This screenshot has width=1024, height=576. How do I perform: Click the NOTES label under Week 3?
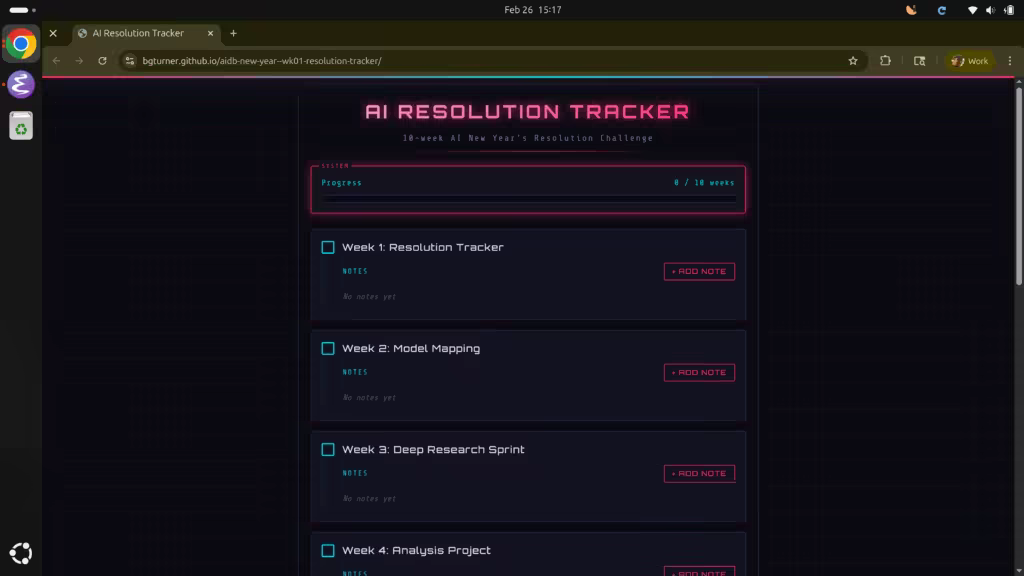point(355,473)
